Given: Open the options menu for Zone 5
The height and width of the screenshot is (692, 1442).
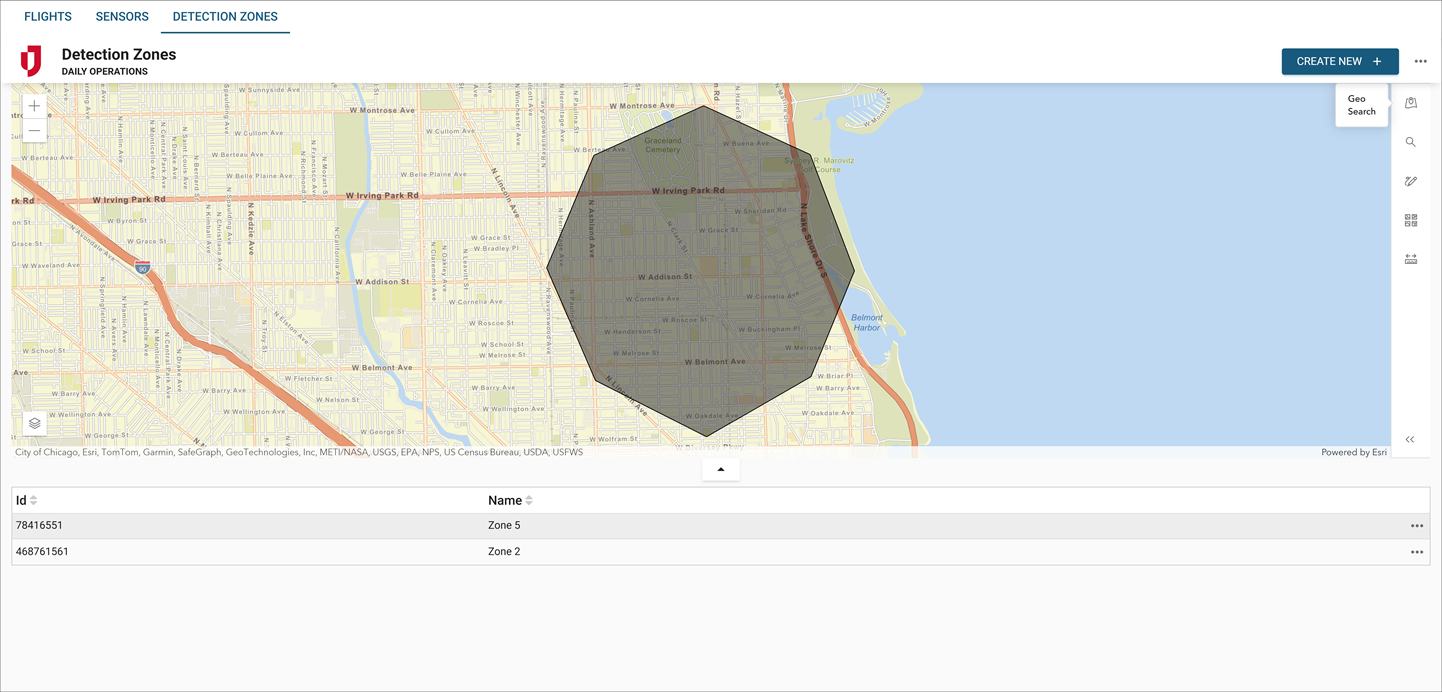Looking at the screenshot, I should pos(1417,525).
